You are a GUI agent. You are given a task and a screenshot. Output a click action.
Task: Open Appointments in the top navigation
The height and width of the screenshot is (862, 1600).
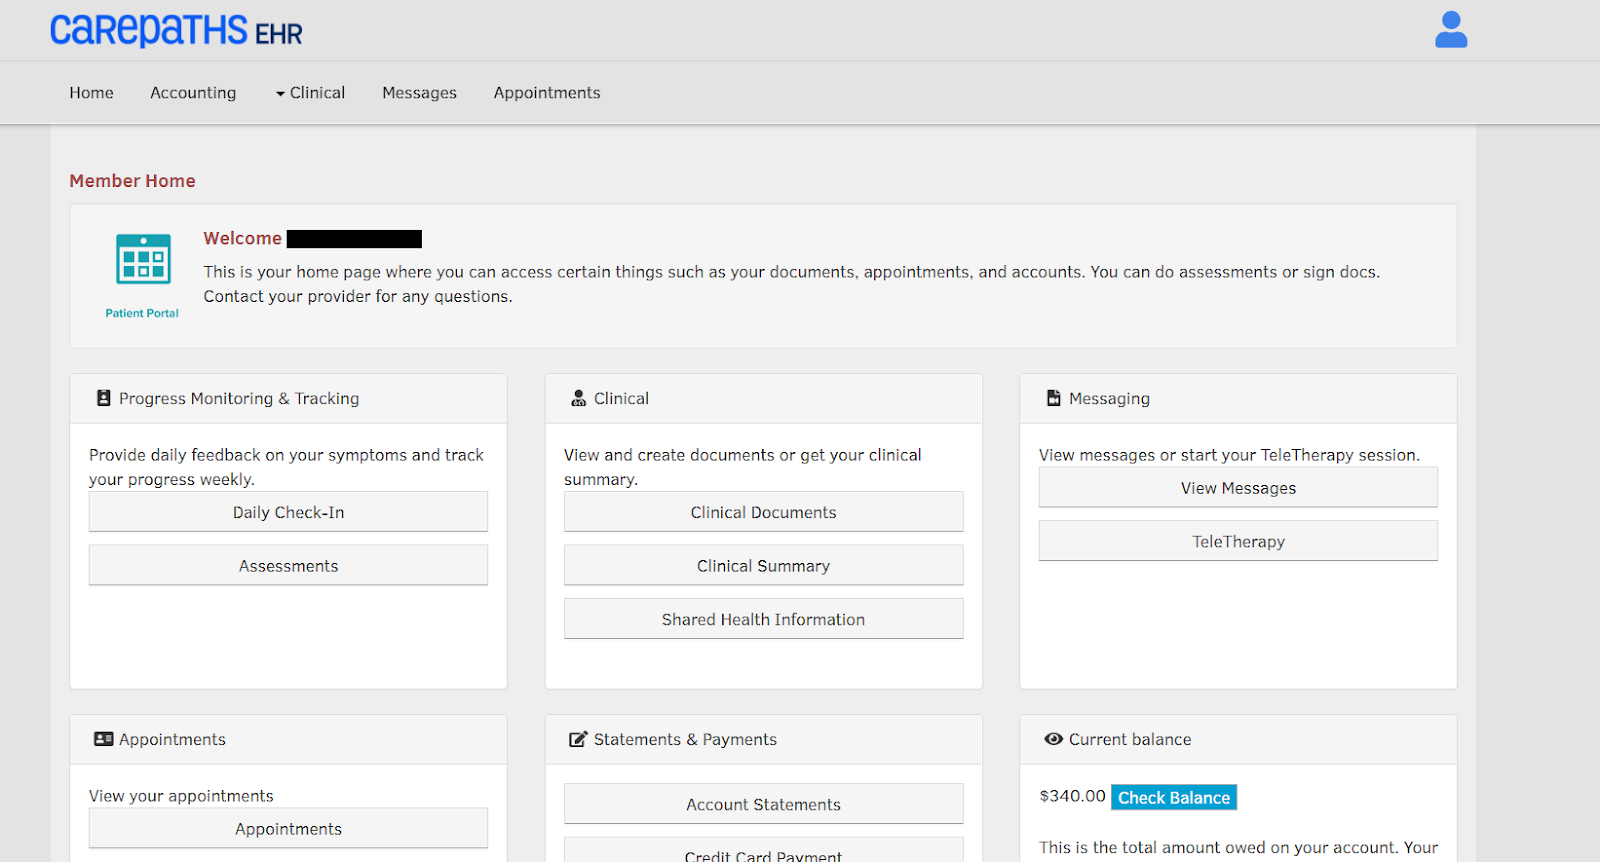coord(547,93)
